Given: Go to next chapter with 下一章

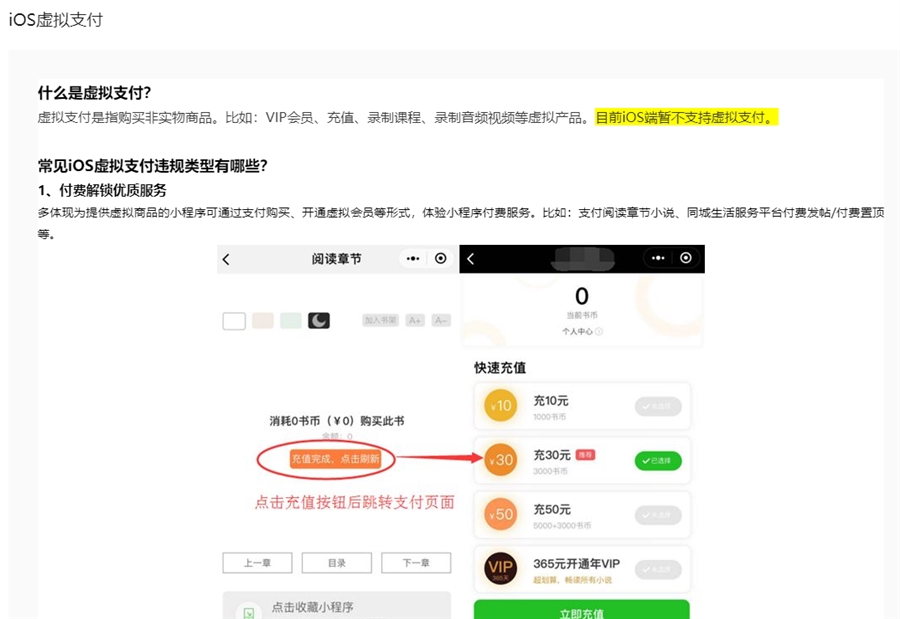Looking at the screenshot, I should pos(416,563).
